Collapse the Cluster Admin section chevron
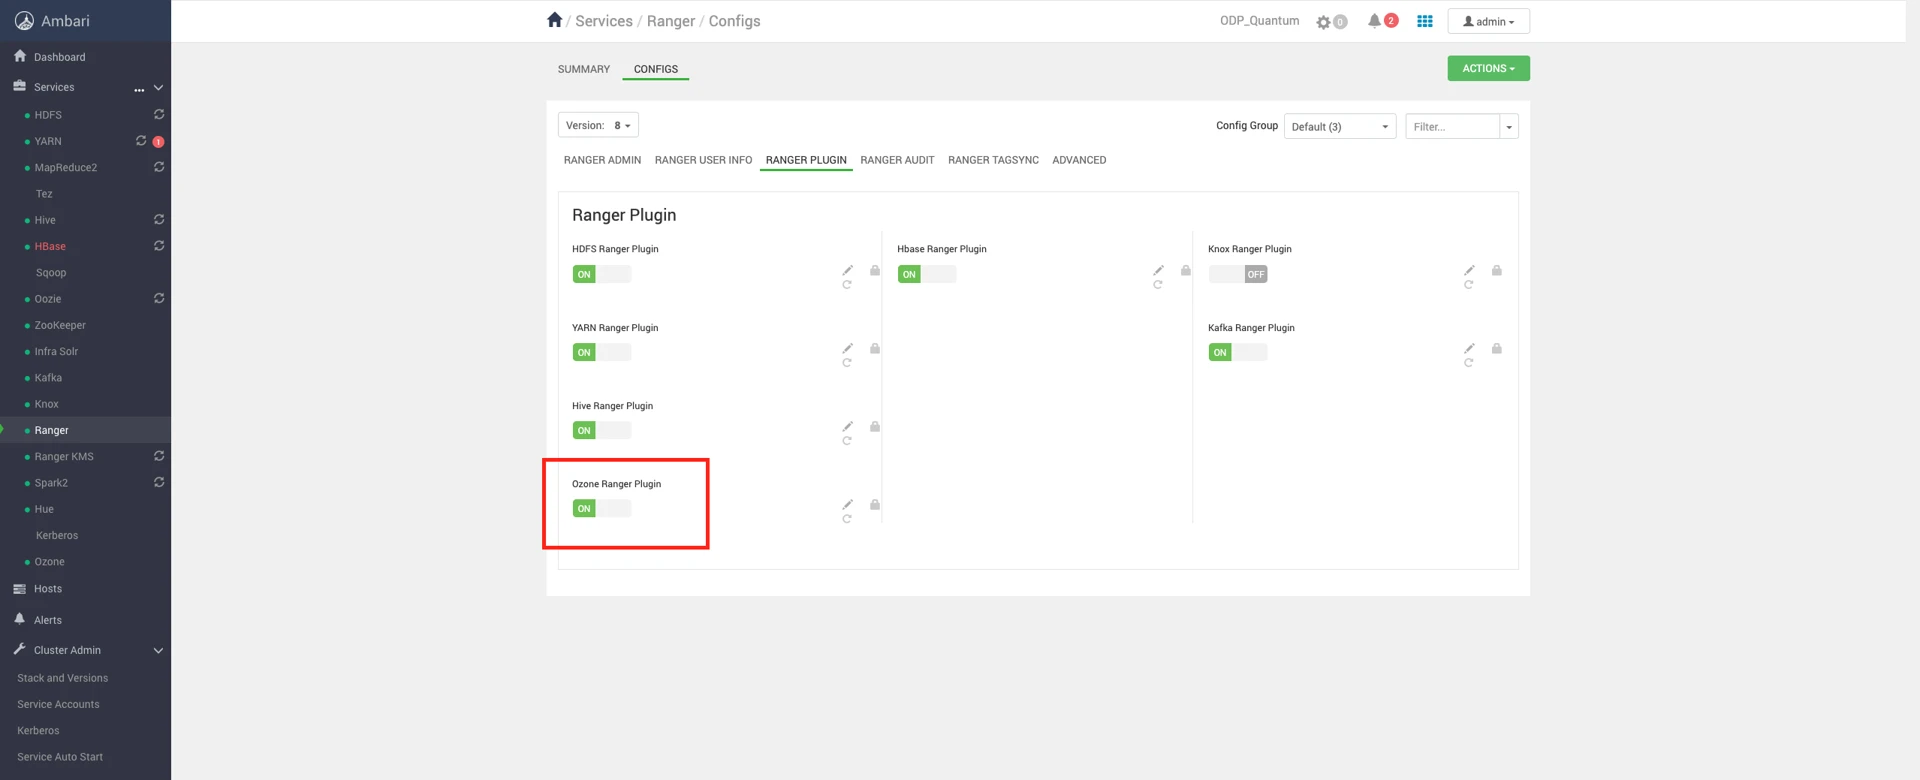1920x780 pixels. coord(158,650)
